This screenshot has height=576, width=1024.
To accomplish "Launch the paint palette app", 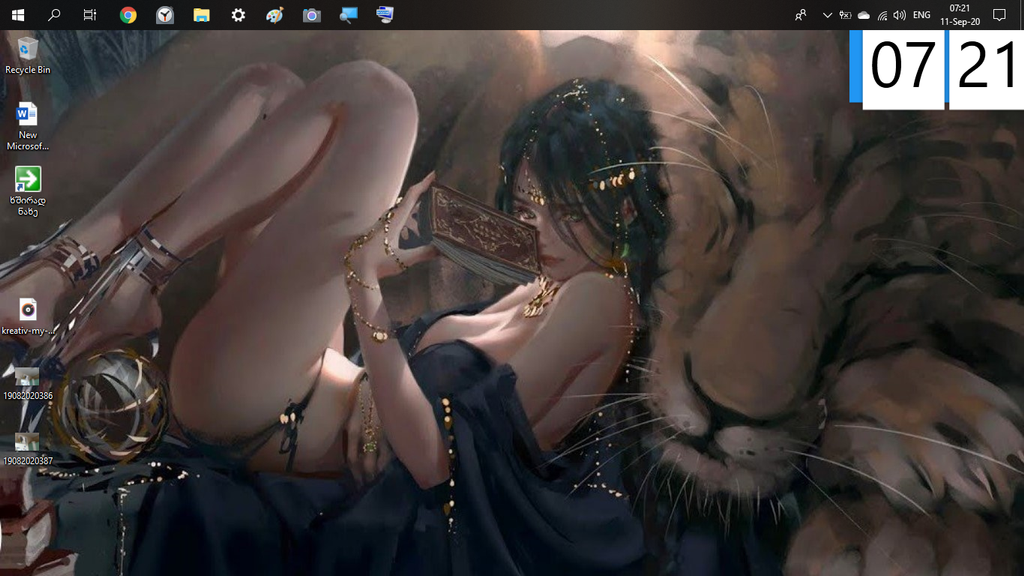I will [275, 14].
